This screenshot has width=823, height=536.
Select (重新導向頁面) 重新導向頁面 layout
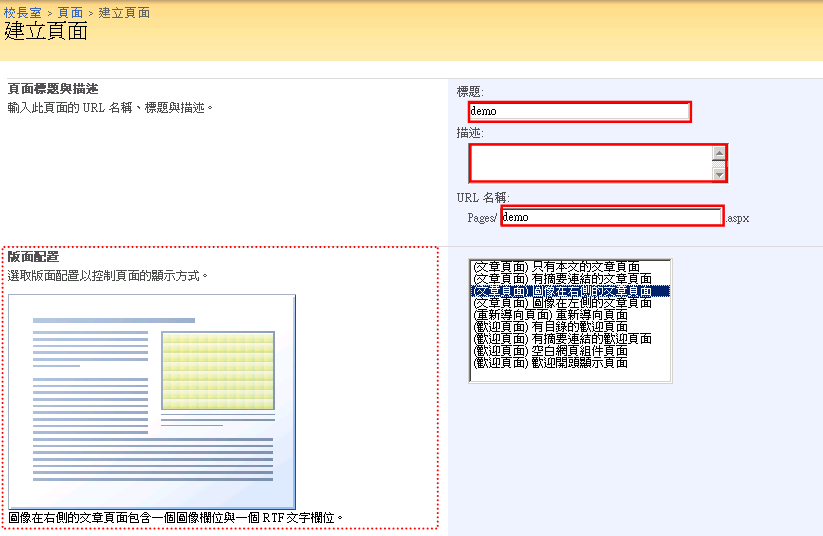571,314
